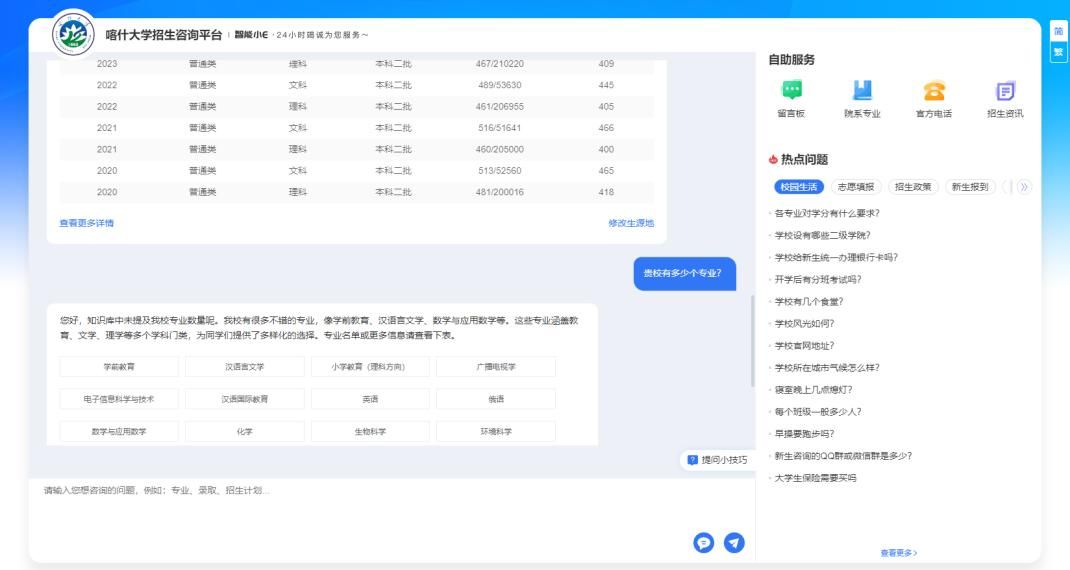
Task: Open the 提问小技巧 tips button
Action: [x=717, y=460]
